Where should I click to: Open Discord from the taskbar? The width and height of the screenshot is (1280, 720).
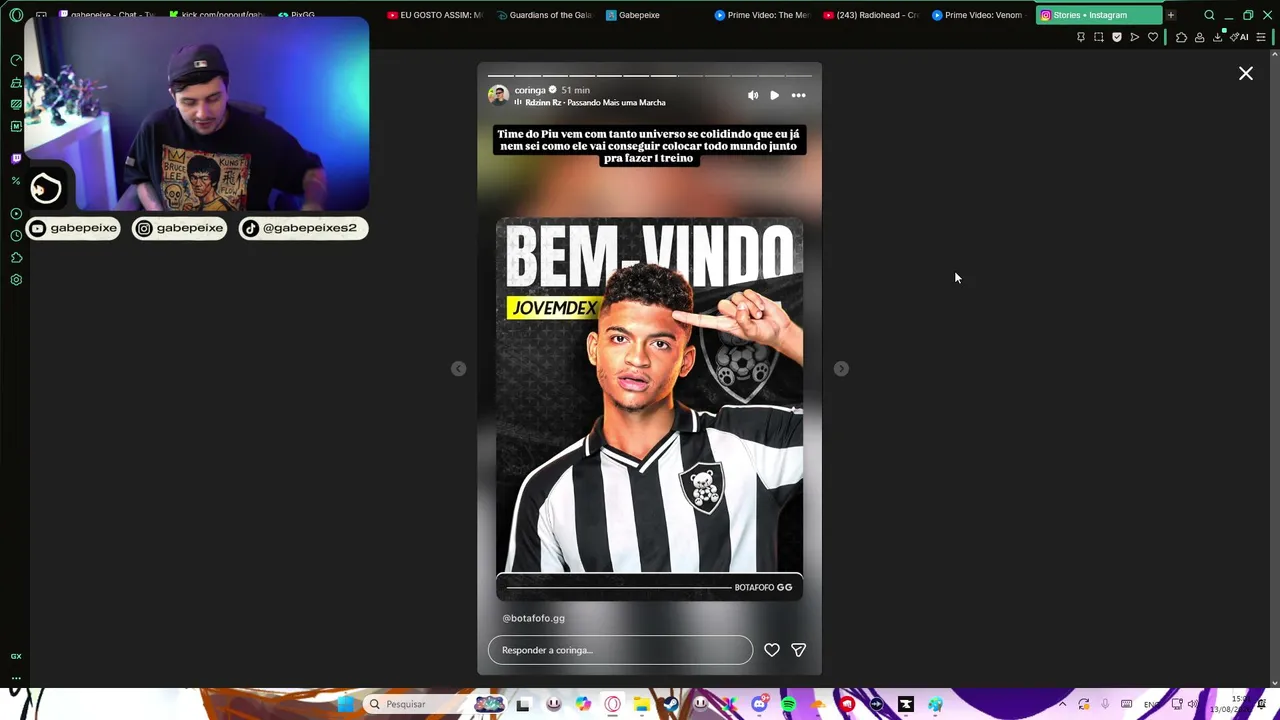point(759,704)
